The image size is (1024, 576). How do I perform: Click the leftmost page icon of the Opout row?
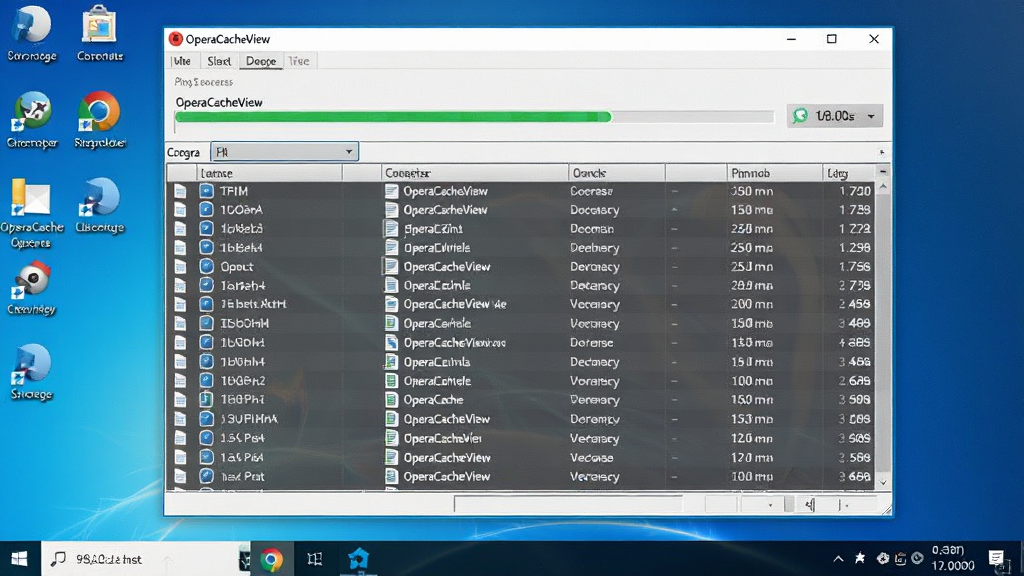pos(180,266)
